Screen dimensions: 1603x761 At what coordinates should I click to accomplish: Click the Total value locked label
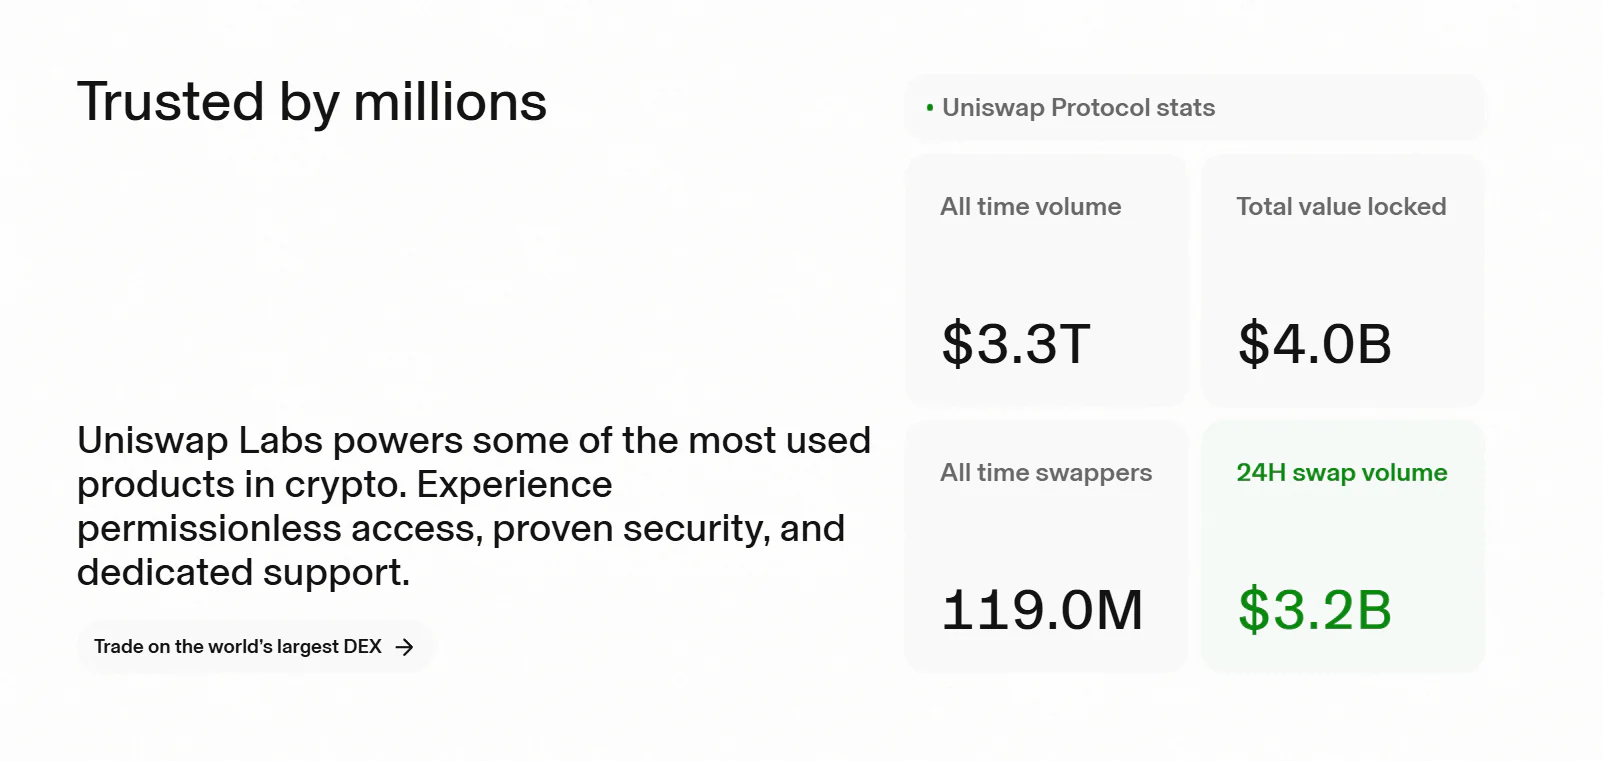1341,207
